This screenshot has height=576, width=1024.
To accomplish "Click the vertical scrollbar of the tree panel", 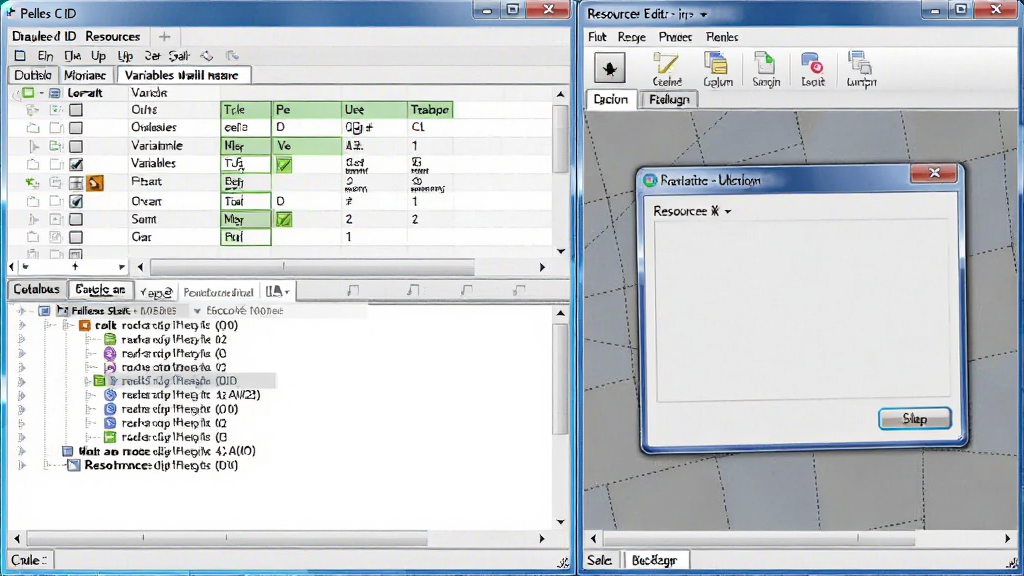I will 560,379.
